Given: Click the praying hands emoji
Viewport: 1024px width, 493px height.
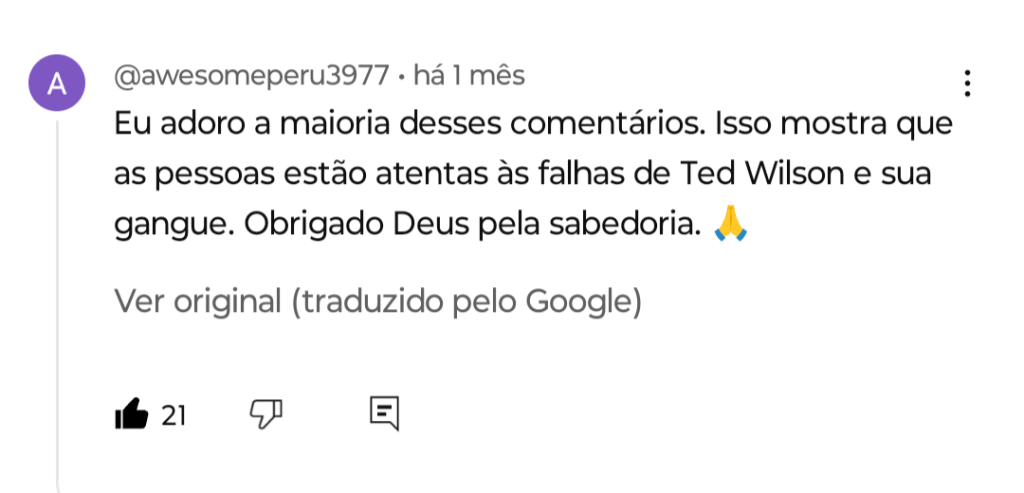Looking at the screenshot, I should pos(731,226).
